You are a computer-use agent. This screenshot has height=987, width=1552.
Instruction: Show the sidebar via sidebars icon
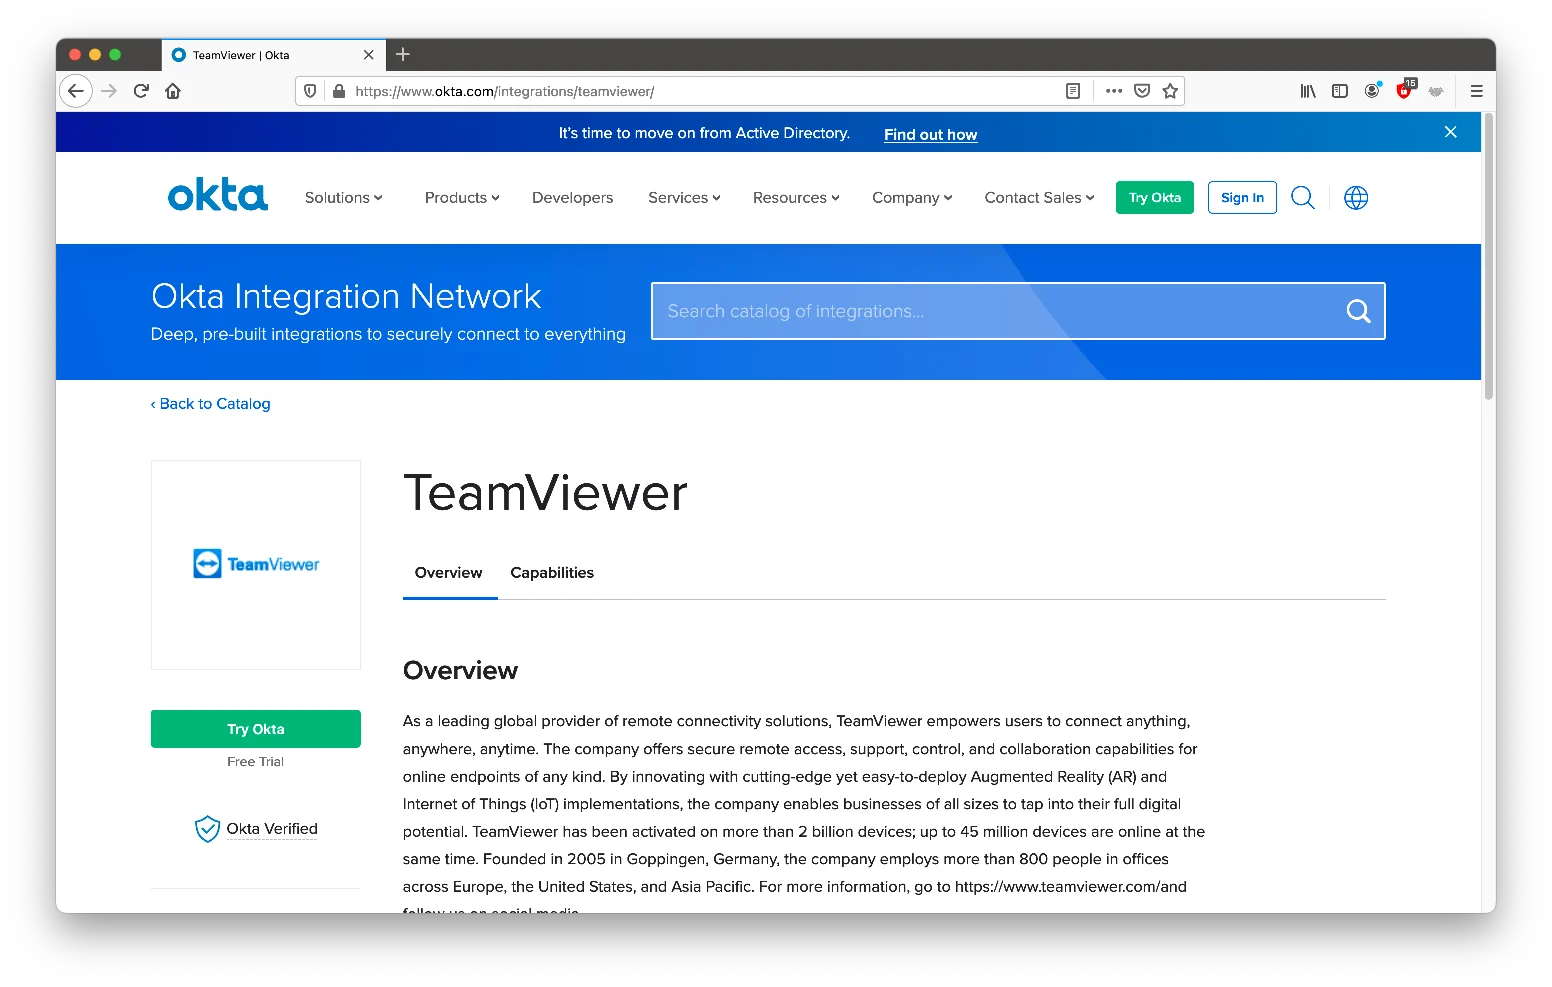[1340, 91]
